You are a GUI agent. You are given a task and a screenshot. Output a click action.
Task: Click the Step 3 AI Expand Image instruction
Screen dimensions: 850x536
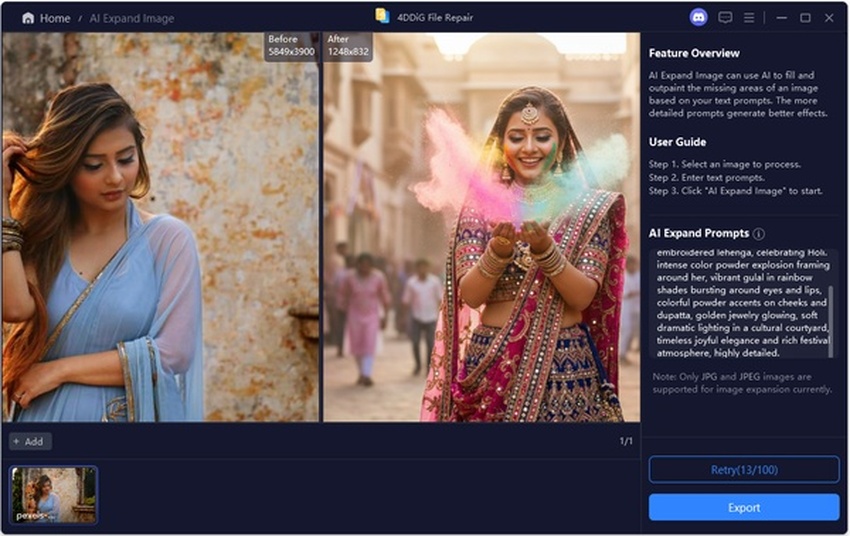coord(736,191)
